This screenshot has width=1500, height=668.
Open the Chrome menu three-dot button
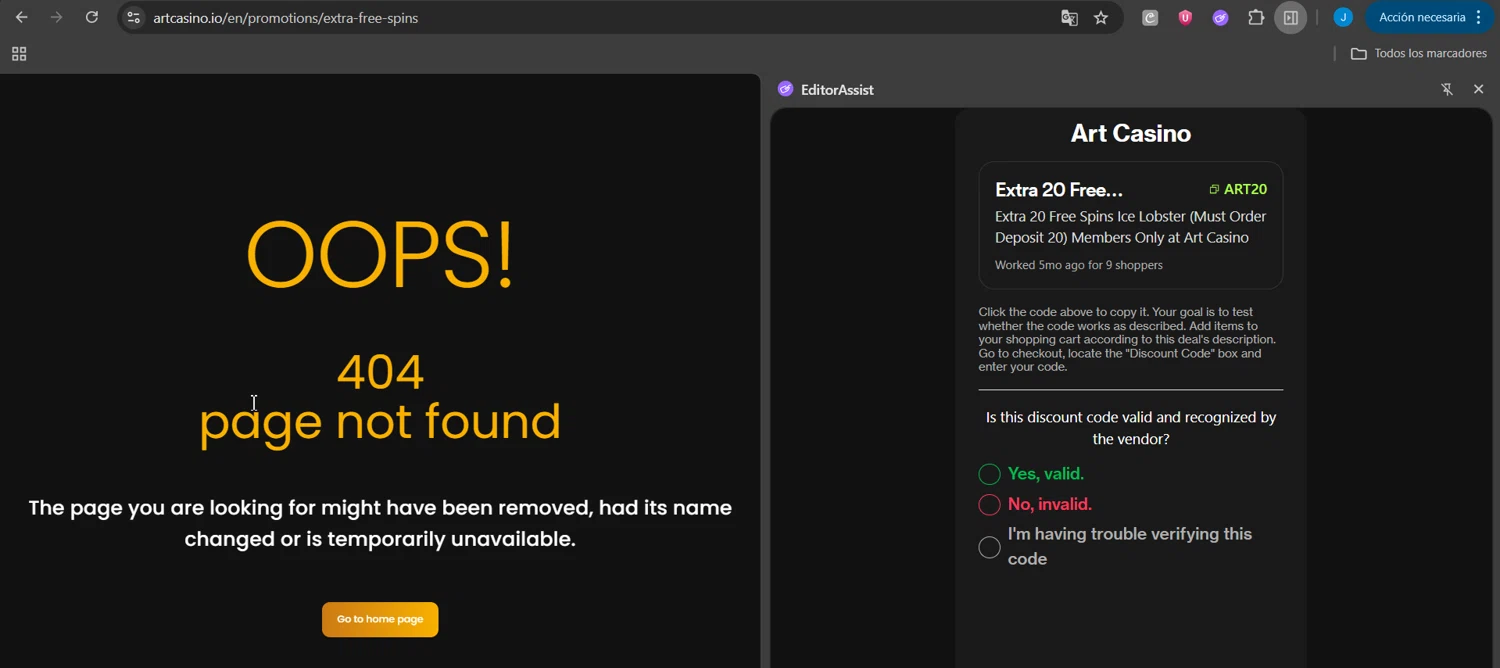(1478, 18)
